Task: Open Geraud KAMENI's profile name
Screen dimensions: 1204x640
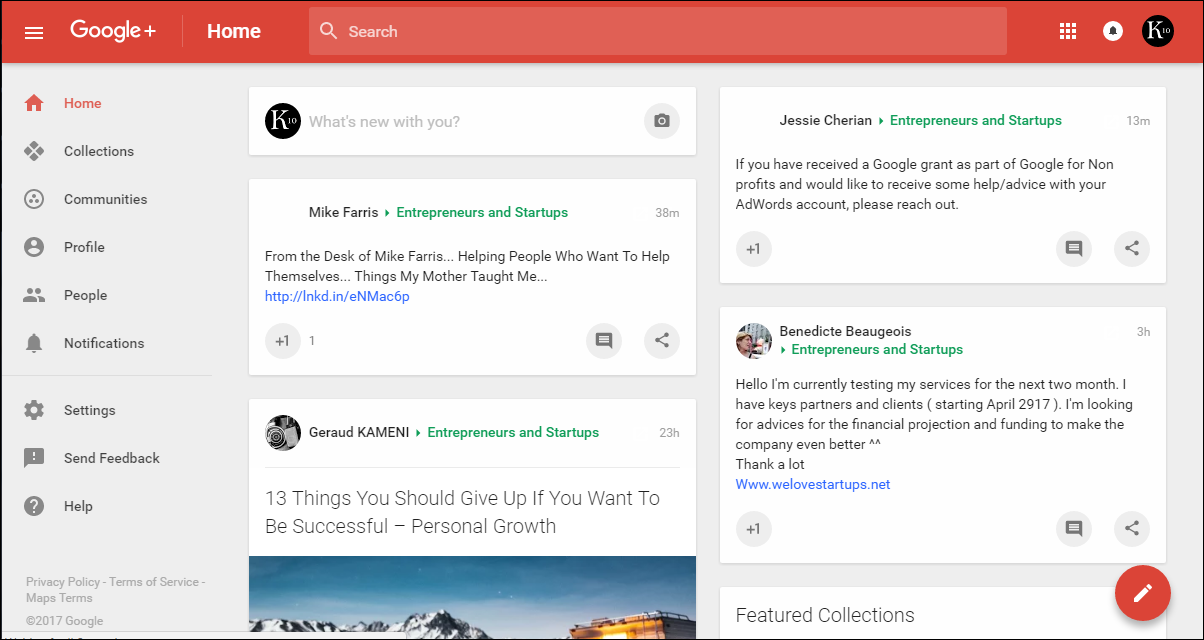Action: tap(360, 432)
